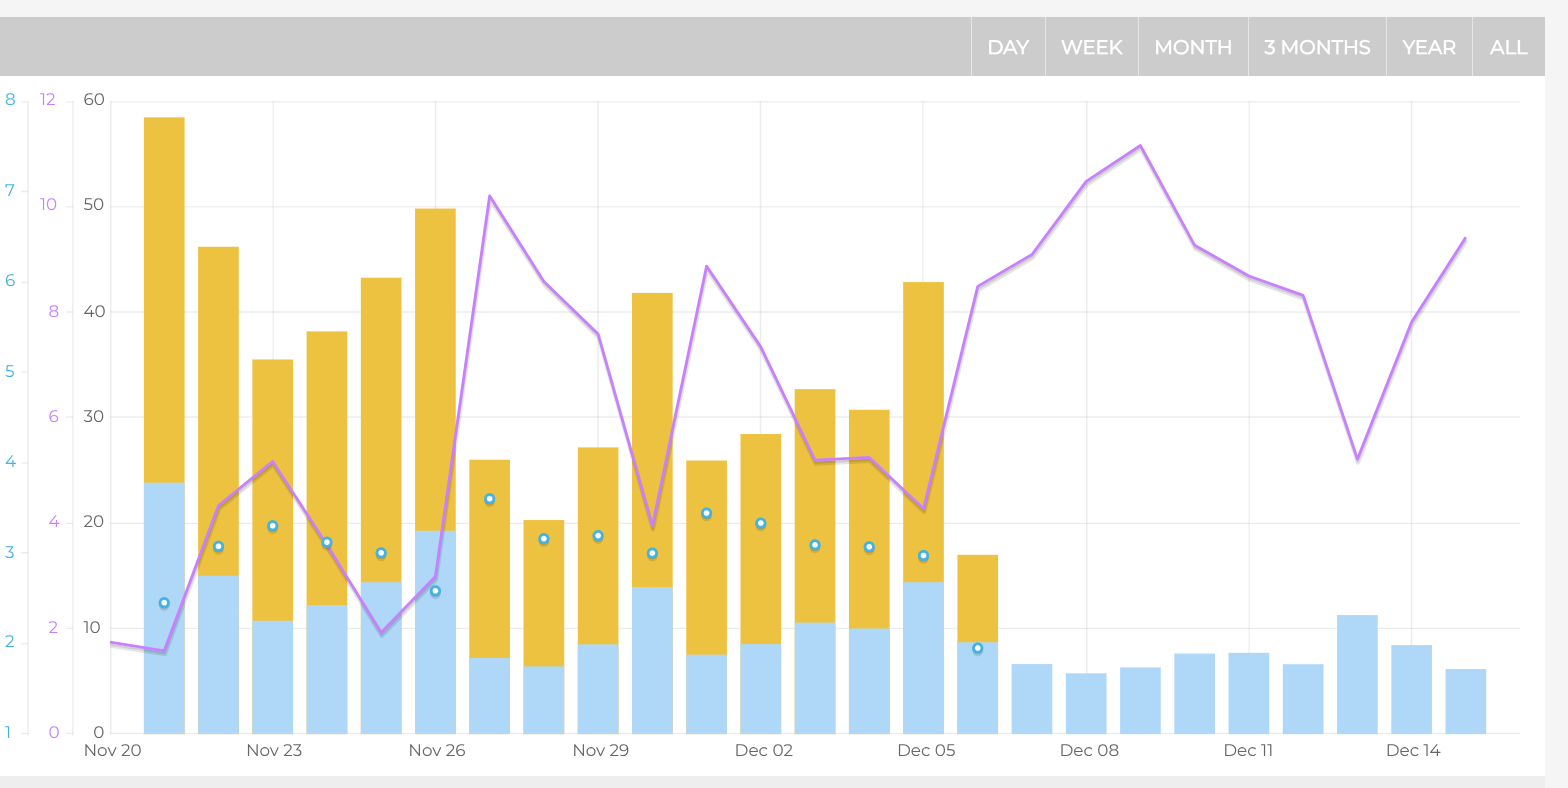
Task: Select the blue bar for Dec 13
Action: pos(1357,675)
